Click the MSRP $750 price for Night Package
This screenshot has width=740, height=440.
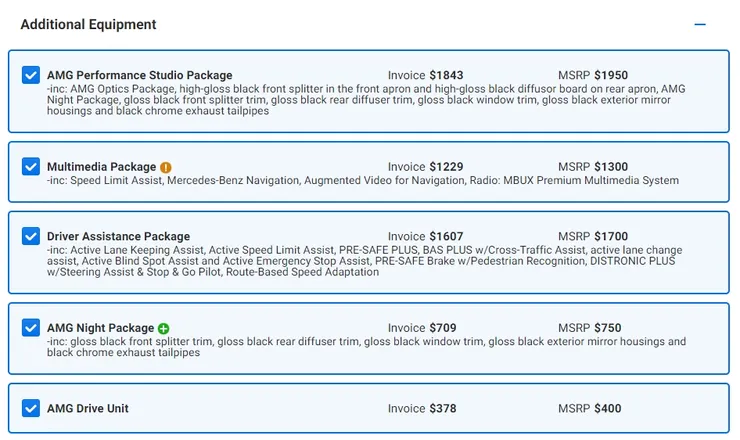pyautogui.click(x=589, y=328)
